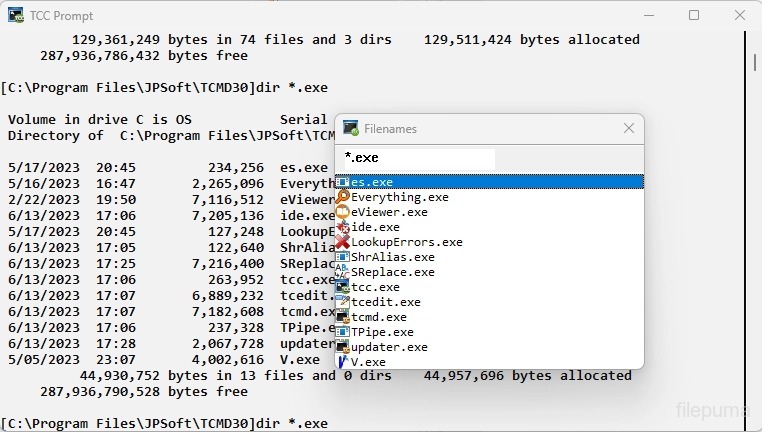The width and height of the screenshot is (762, 432).
Task: Click the Everything.exe magnifier icon
Action: pos(342,197)
